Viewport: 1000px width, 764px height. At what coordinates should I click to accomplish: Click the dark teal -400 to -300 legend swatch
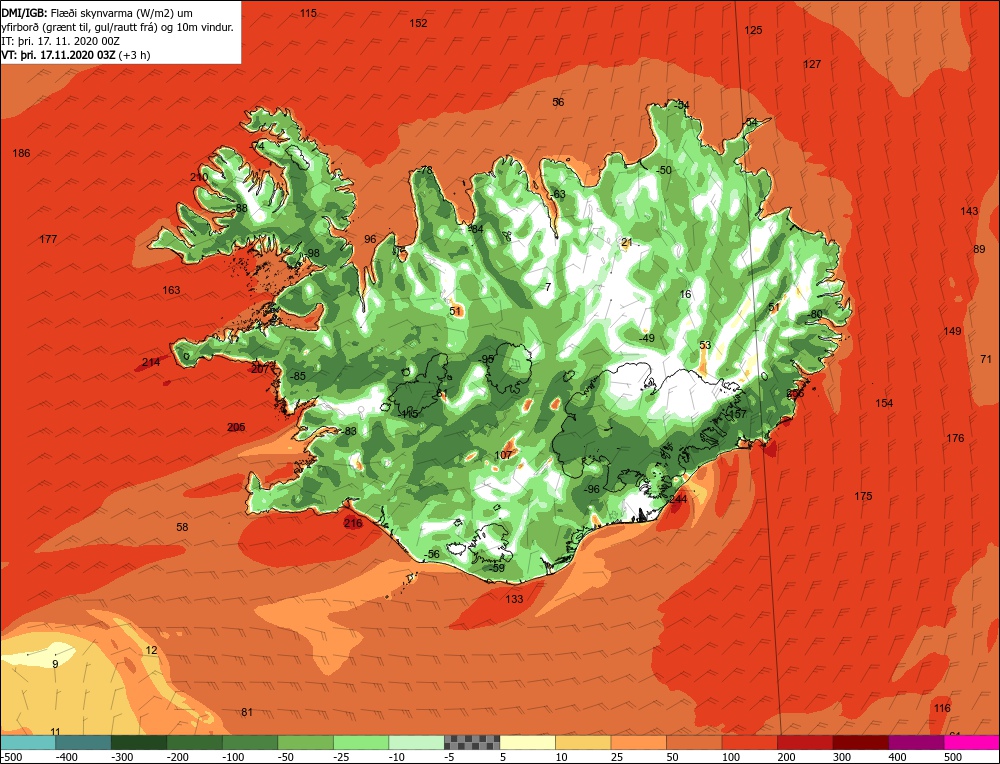coord(83,742)
